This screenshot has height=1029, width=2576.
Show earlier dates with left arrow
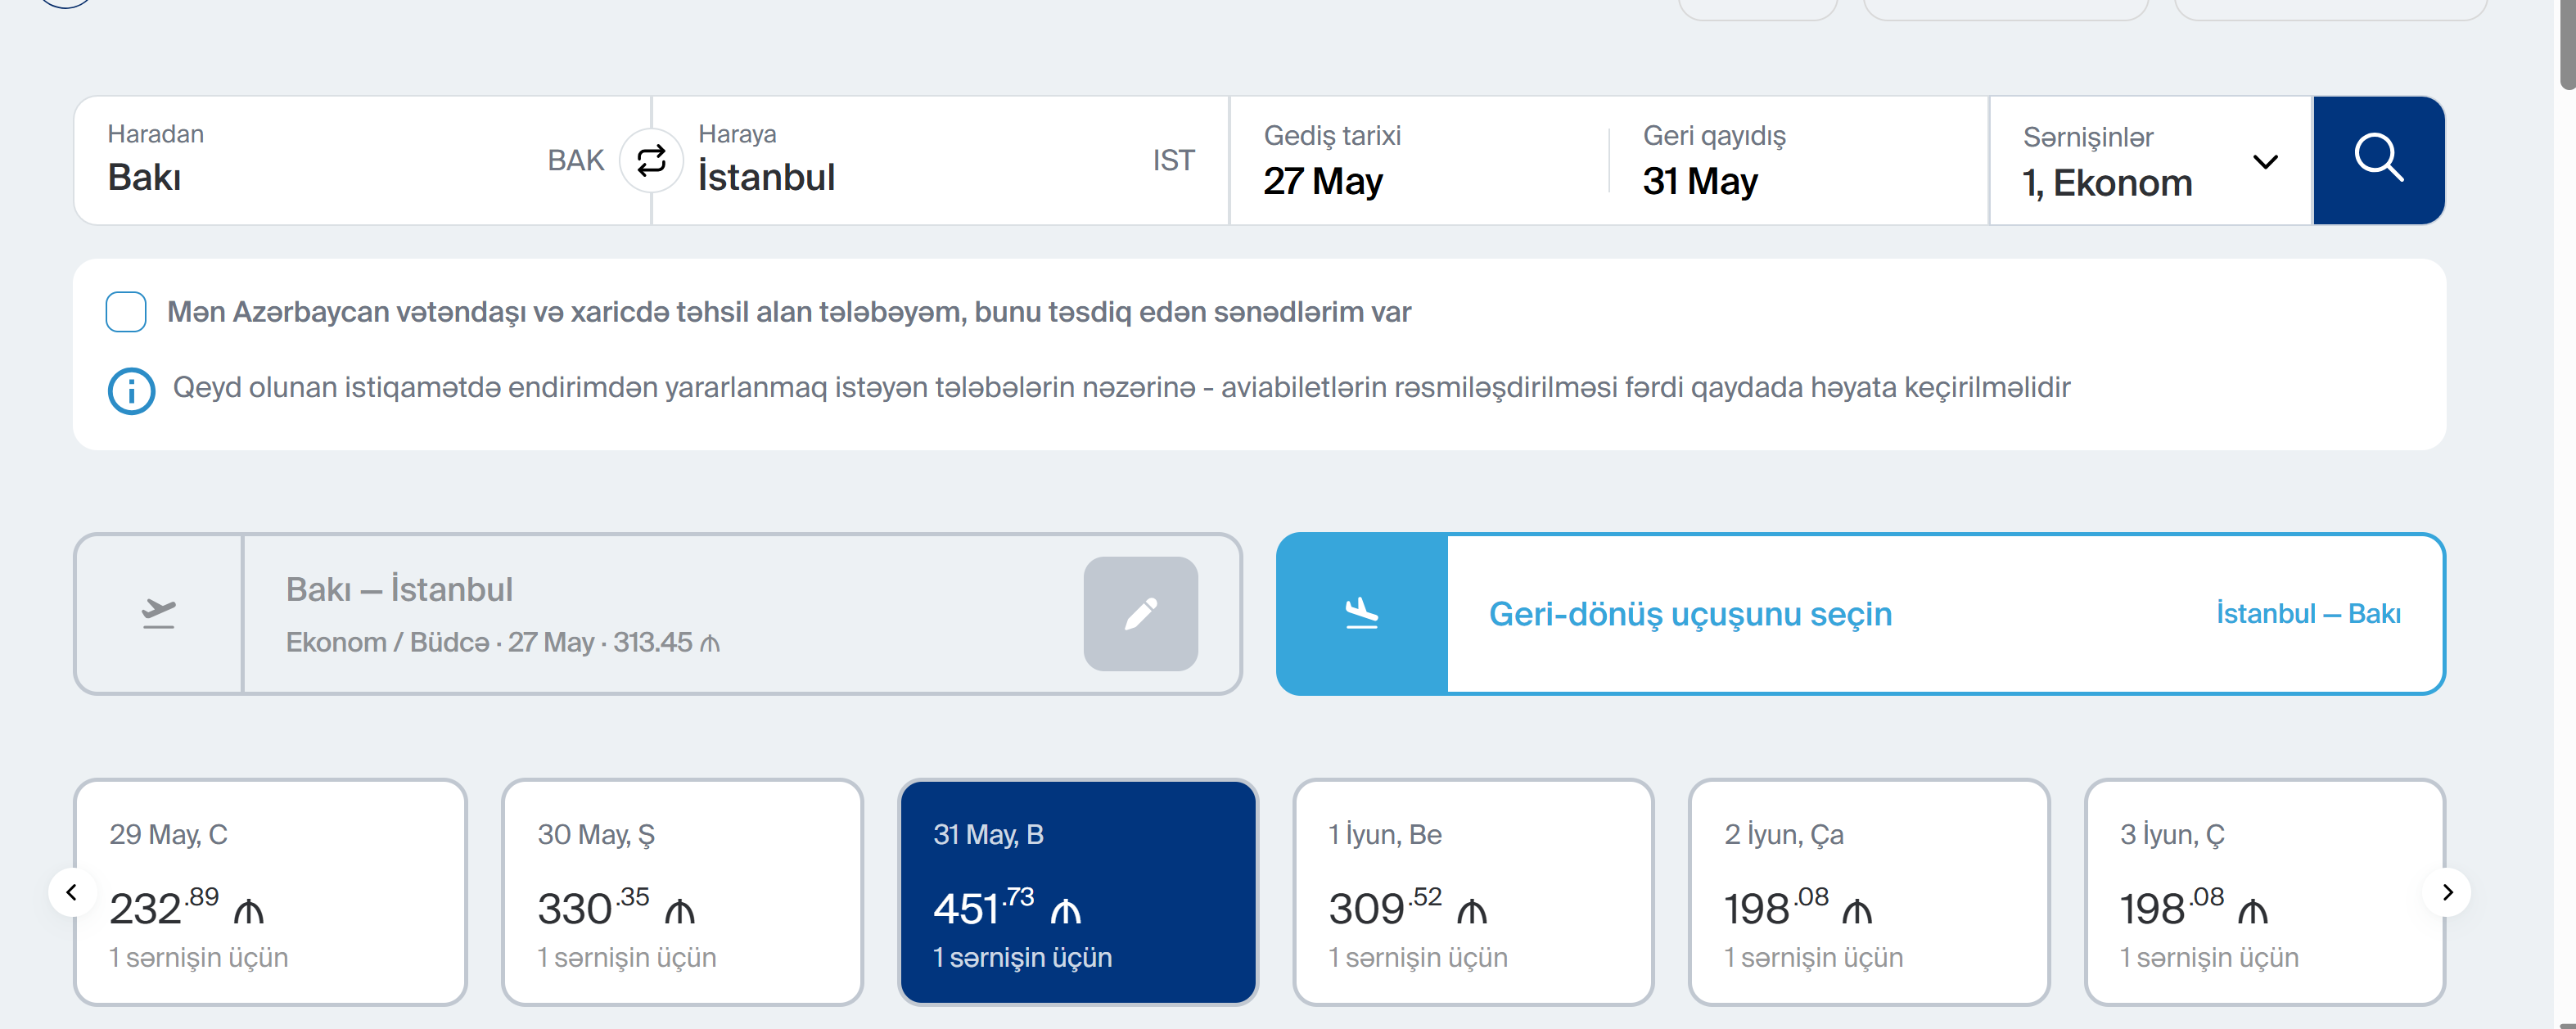[x=72, y=892]
